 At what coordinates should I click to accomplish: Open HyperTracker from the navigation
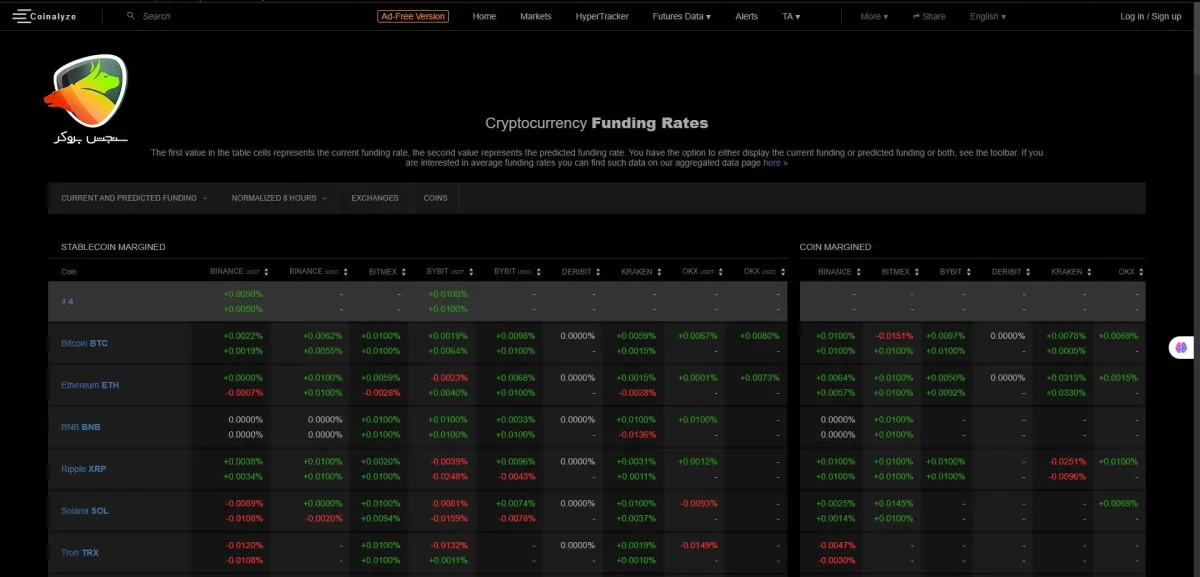[x=601, y=16]
